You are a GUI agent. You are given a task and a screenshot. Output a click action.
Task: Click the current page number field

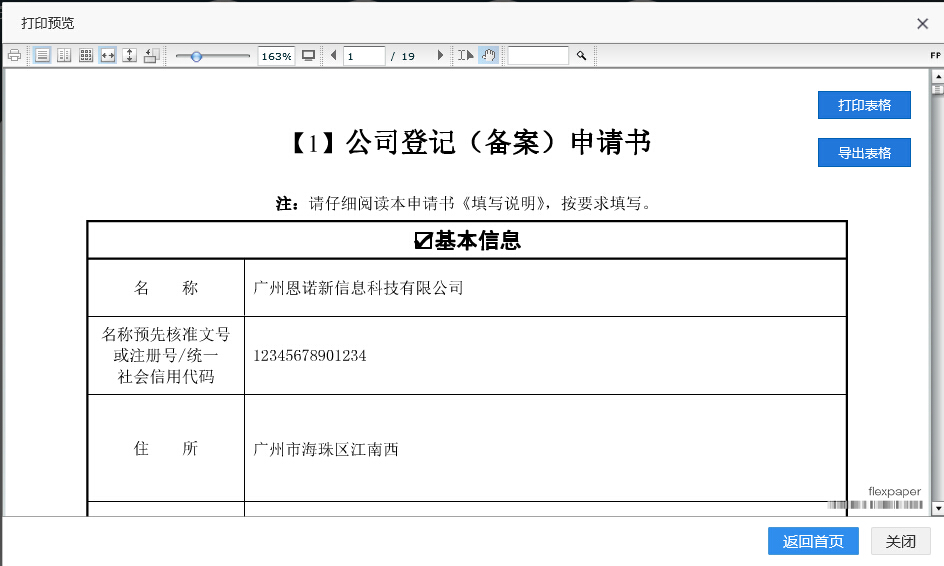(x=364, y=56)
